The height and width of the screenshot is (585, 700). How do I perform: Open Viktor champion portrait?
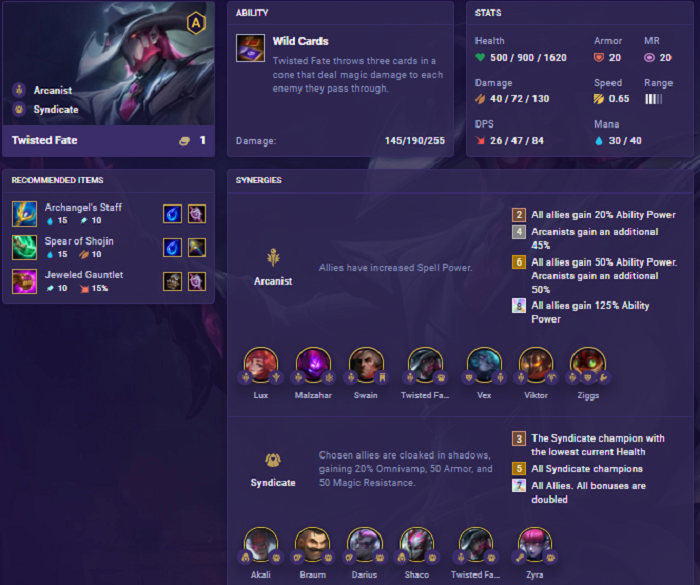pos(536,365)
